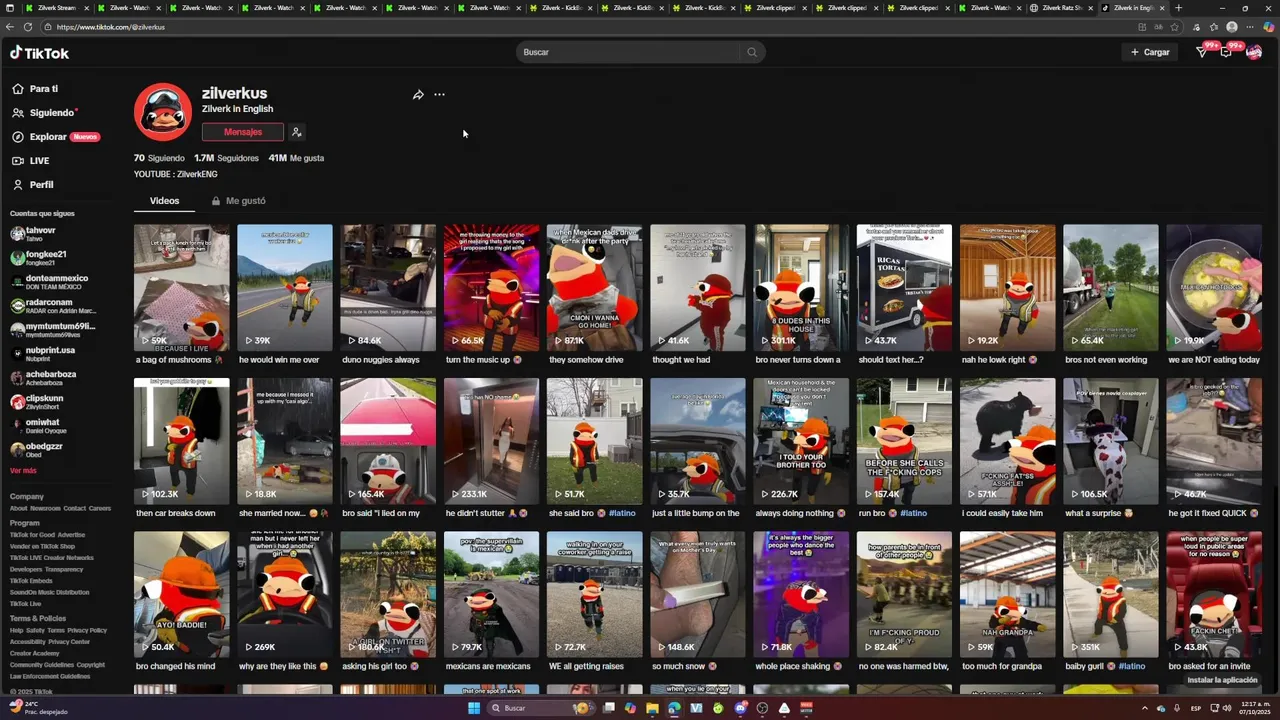Select the Videos tab

coord(164,201)
